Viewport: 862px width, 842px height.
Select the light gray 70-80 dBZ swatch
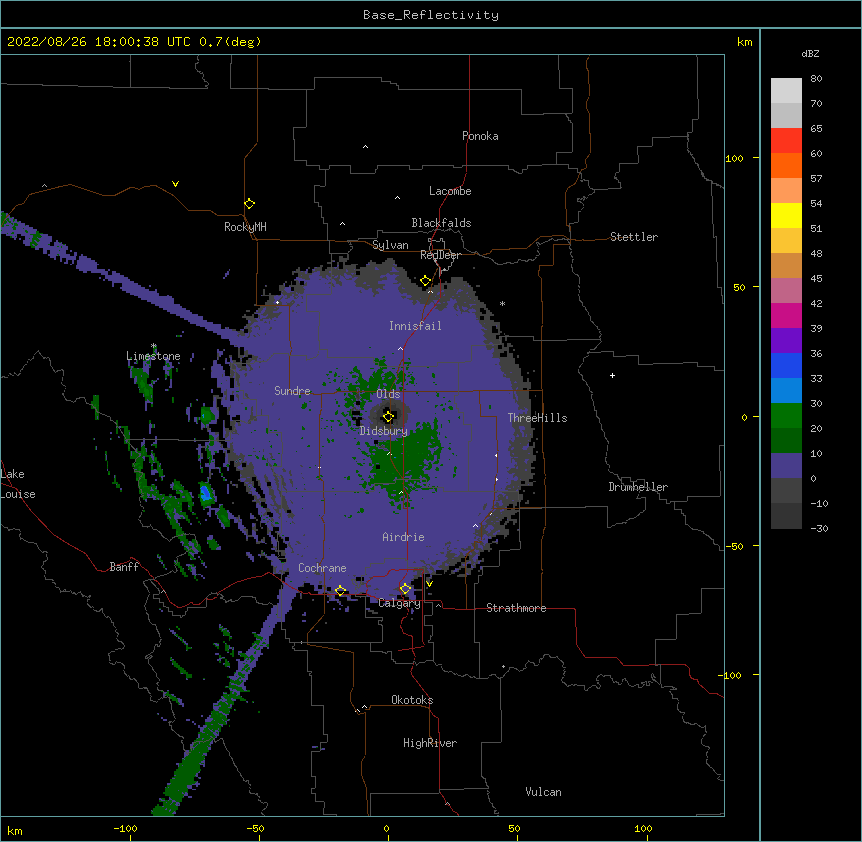[786, 91]
